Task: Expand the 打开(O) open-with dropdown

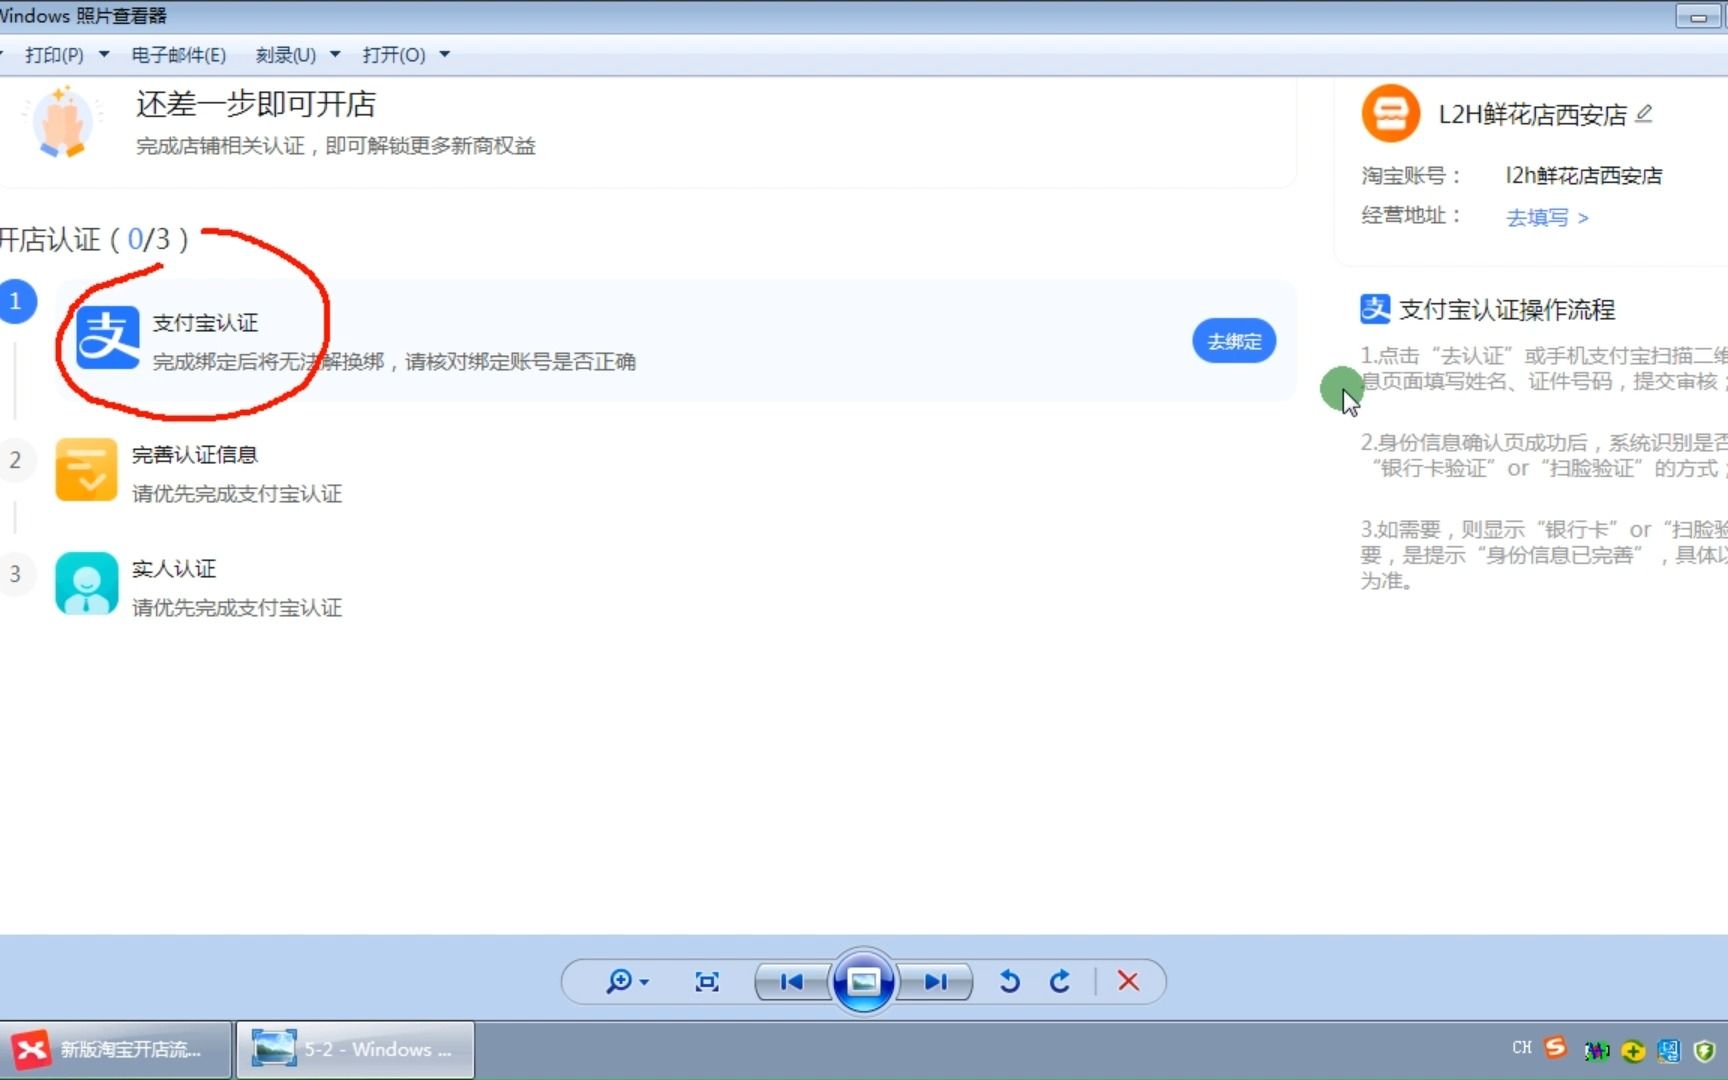Action: coord(444,55)
